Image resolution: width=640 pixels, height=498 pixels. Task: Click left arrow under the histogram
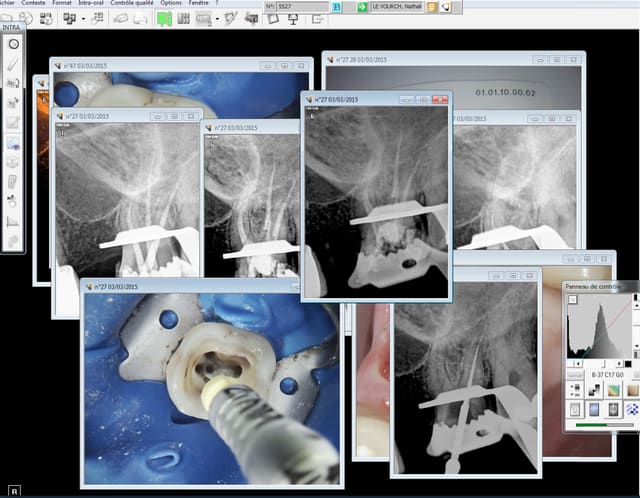click(x=579, y=363)
